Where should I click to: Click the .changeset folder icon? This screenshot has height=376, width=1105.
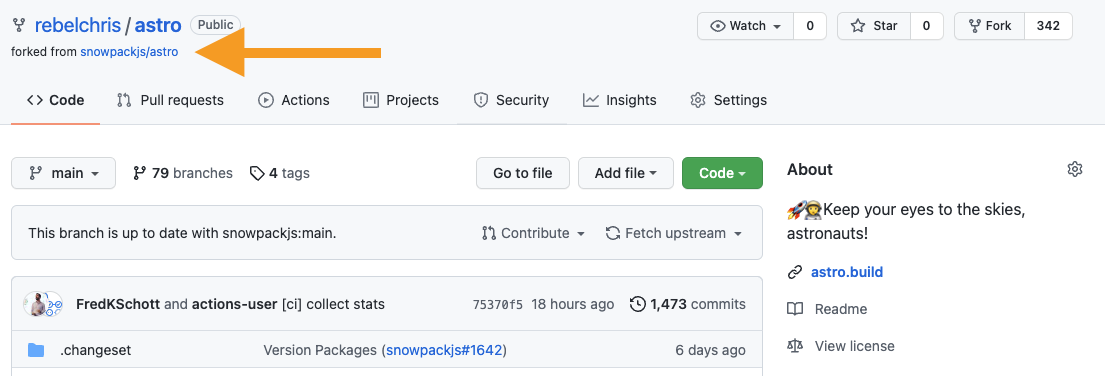coord(36,350)
